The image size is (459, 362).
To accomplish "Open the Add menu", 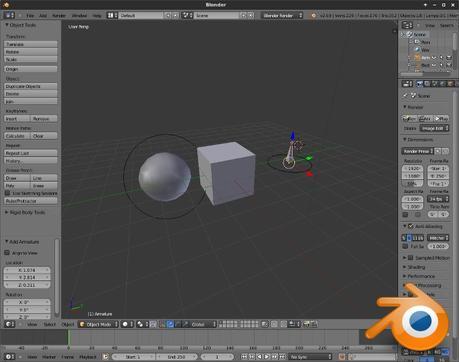I will point(43,16).
